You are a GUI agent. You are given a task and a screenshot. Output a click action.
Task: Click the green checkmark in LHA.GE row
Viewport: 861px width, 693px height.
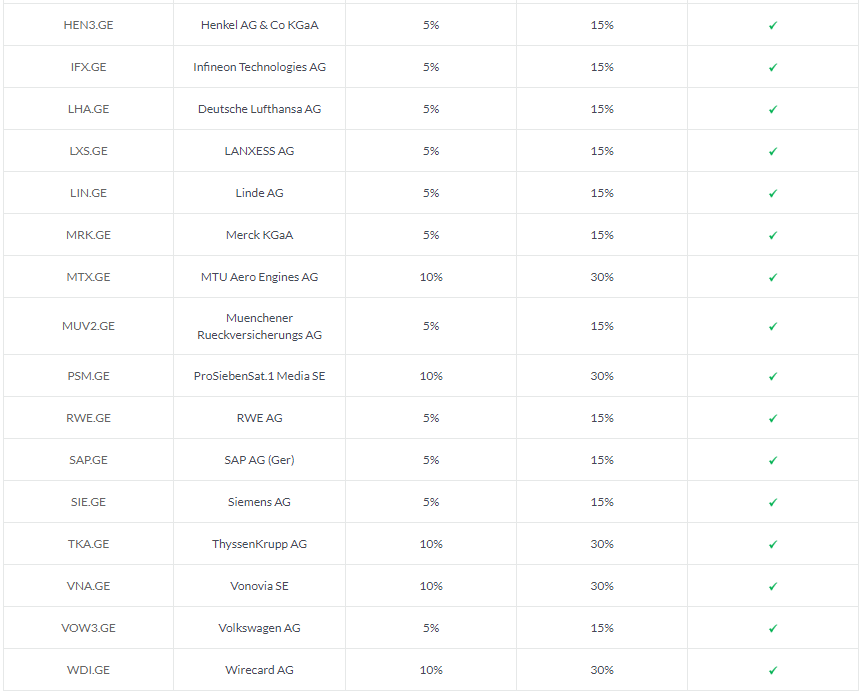coord(773,109)
